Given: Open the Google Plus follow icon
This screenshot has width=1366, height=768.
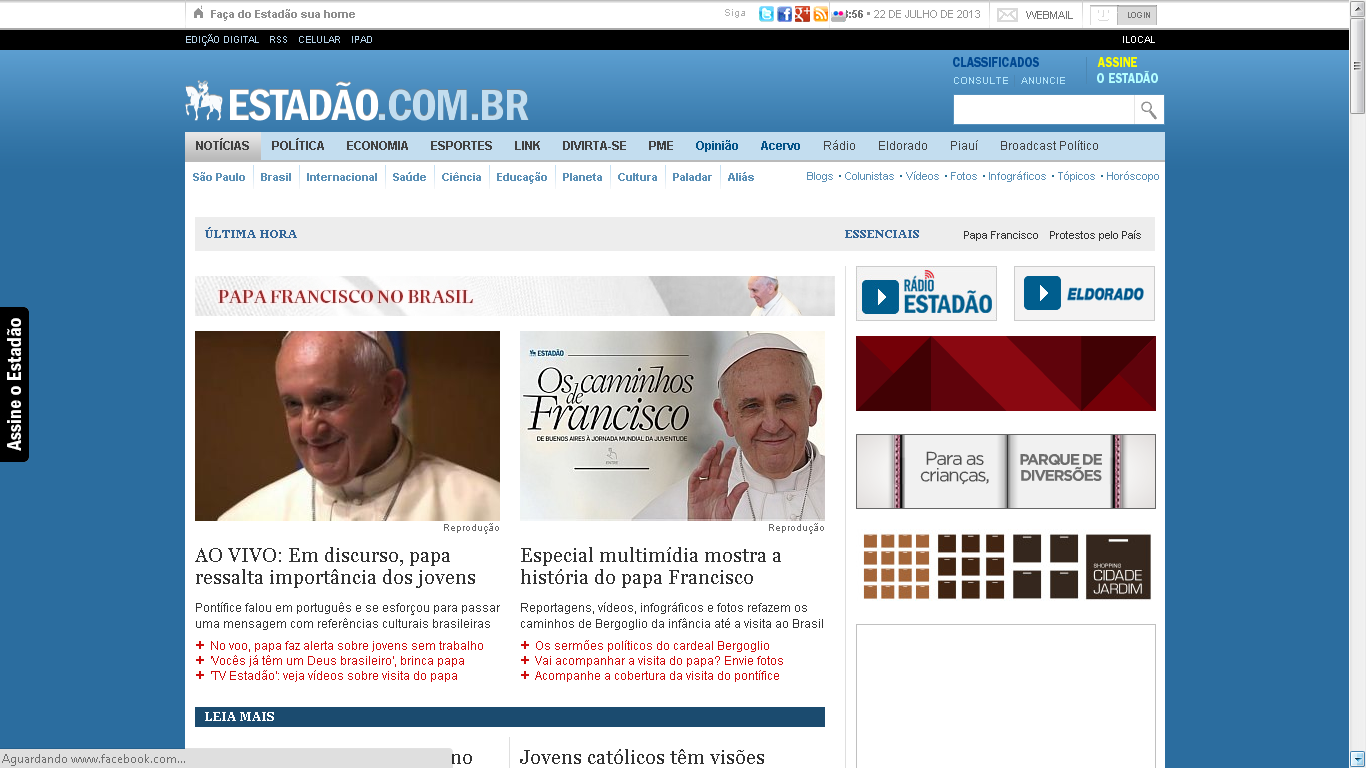Looking at the screenshot, I should point(802,14).
